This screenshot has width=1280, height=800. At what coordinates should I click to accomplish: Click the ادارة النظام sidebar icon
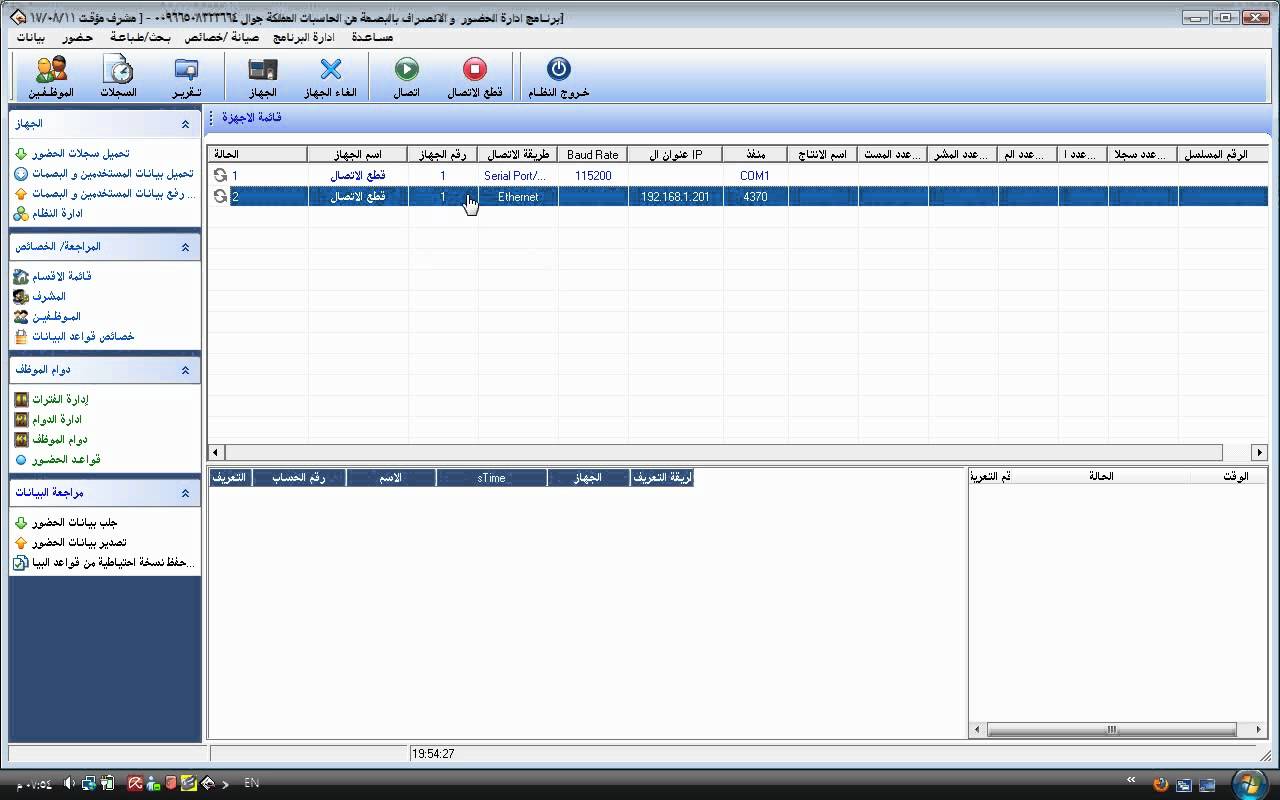pos(21,214)
